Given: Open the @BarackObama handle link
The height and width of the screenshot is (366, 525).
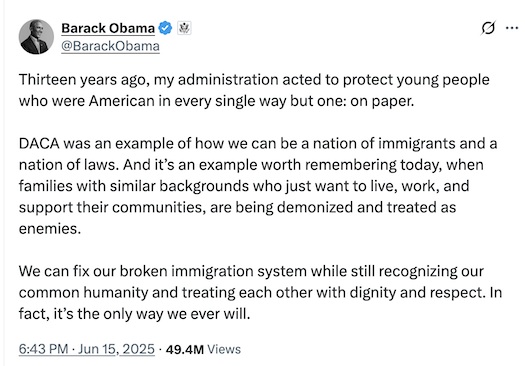Looking at the screenshot, I should click(x=110, y=46).
